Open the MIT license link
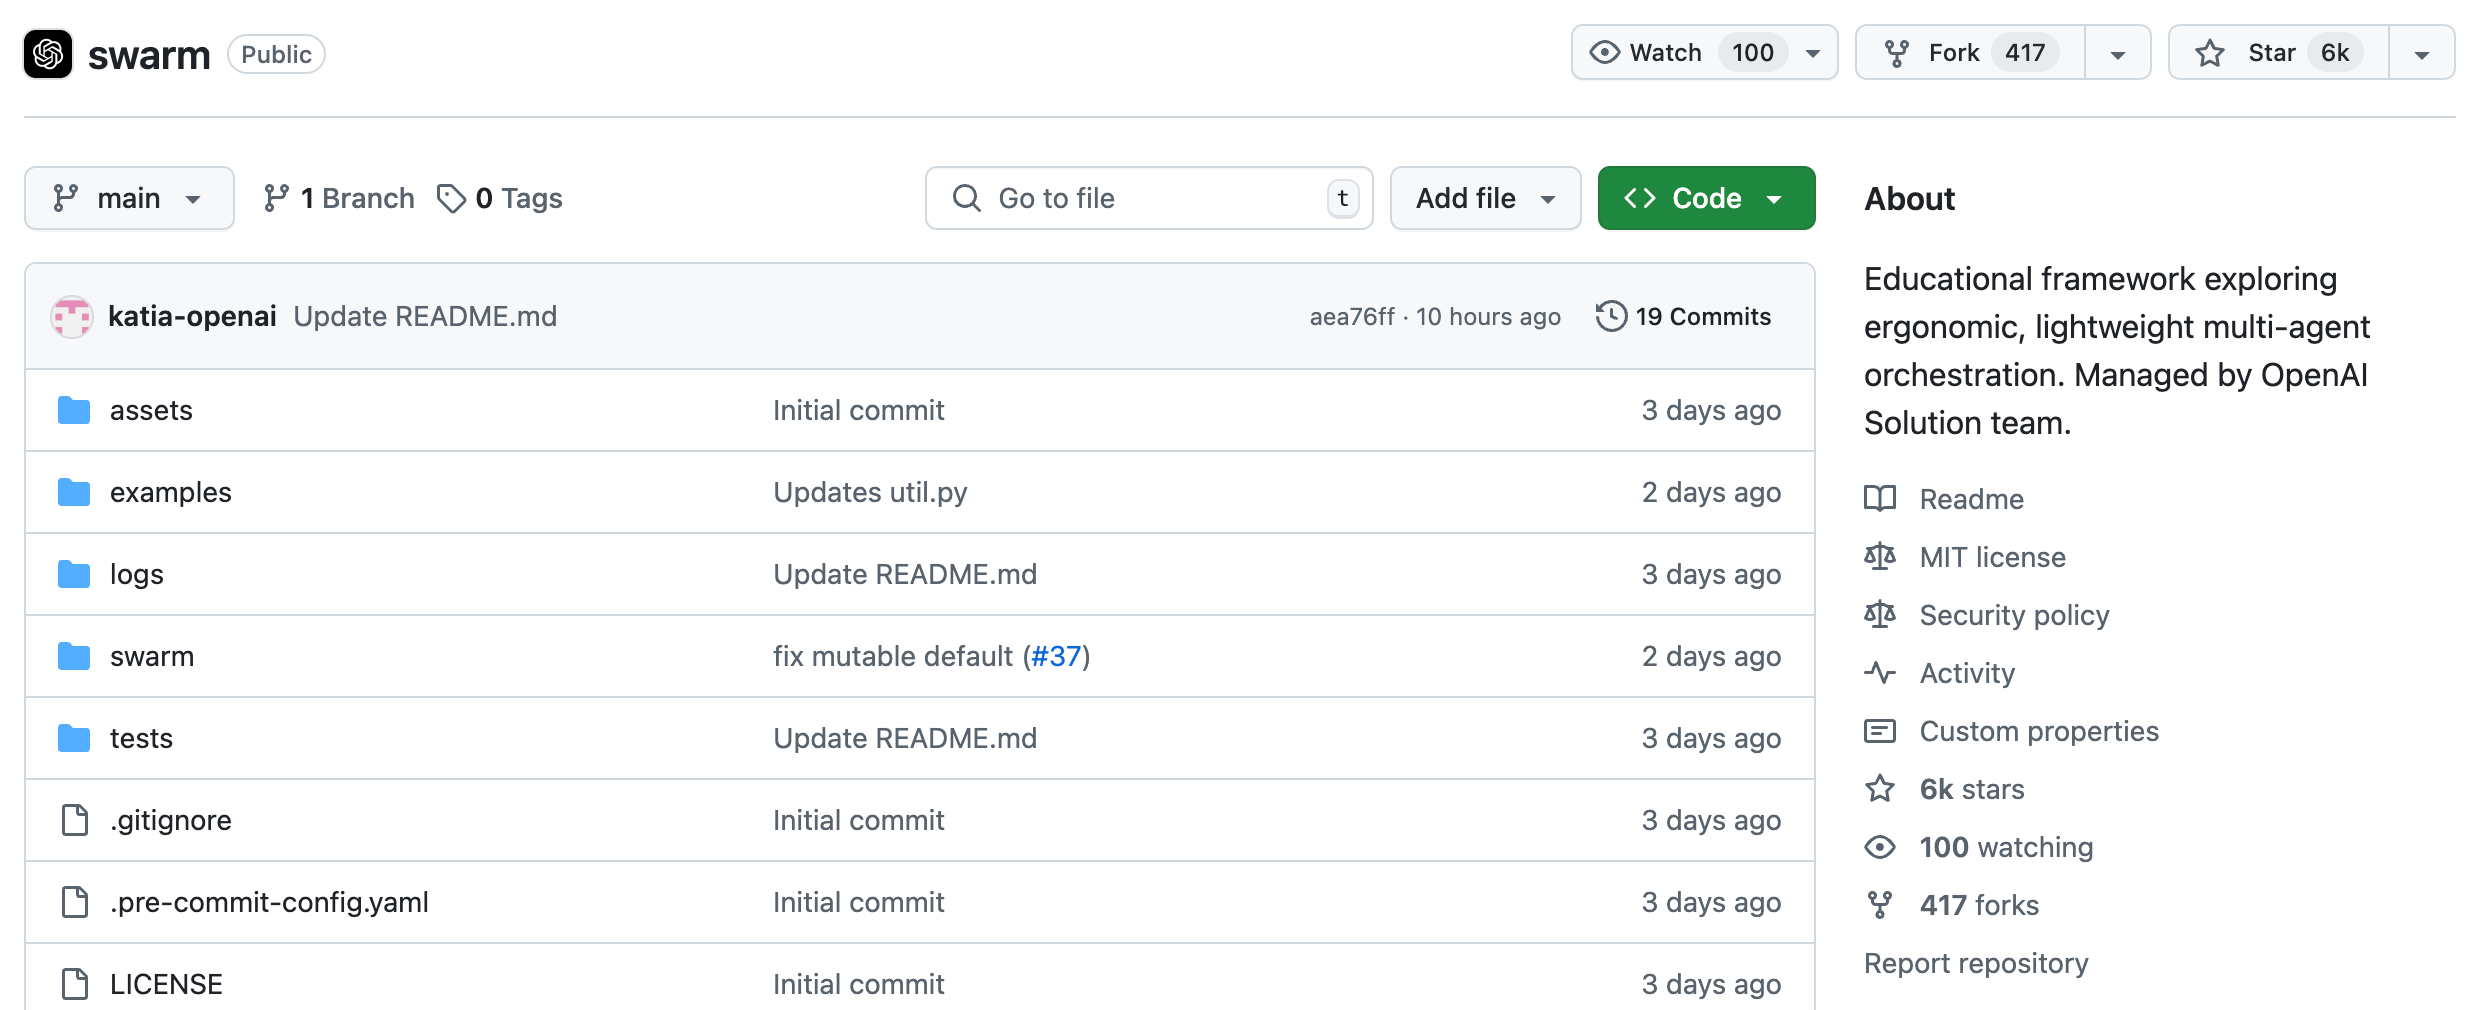Image resolution: width=2481 pixels, height=1010 pixels. tap(1992, 557)
